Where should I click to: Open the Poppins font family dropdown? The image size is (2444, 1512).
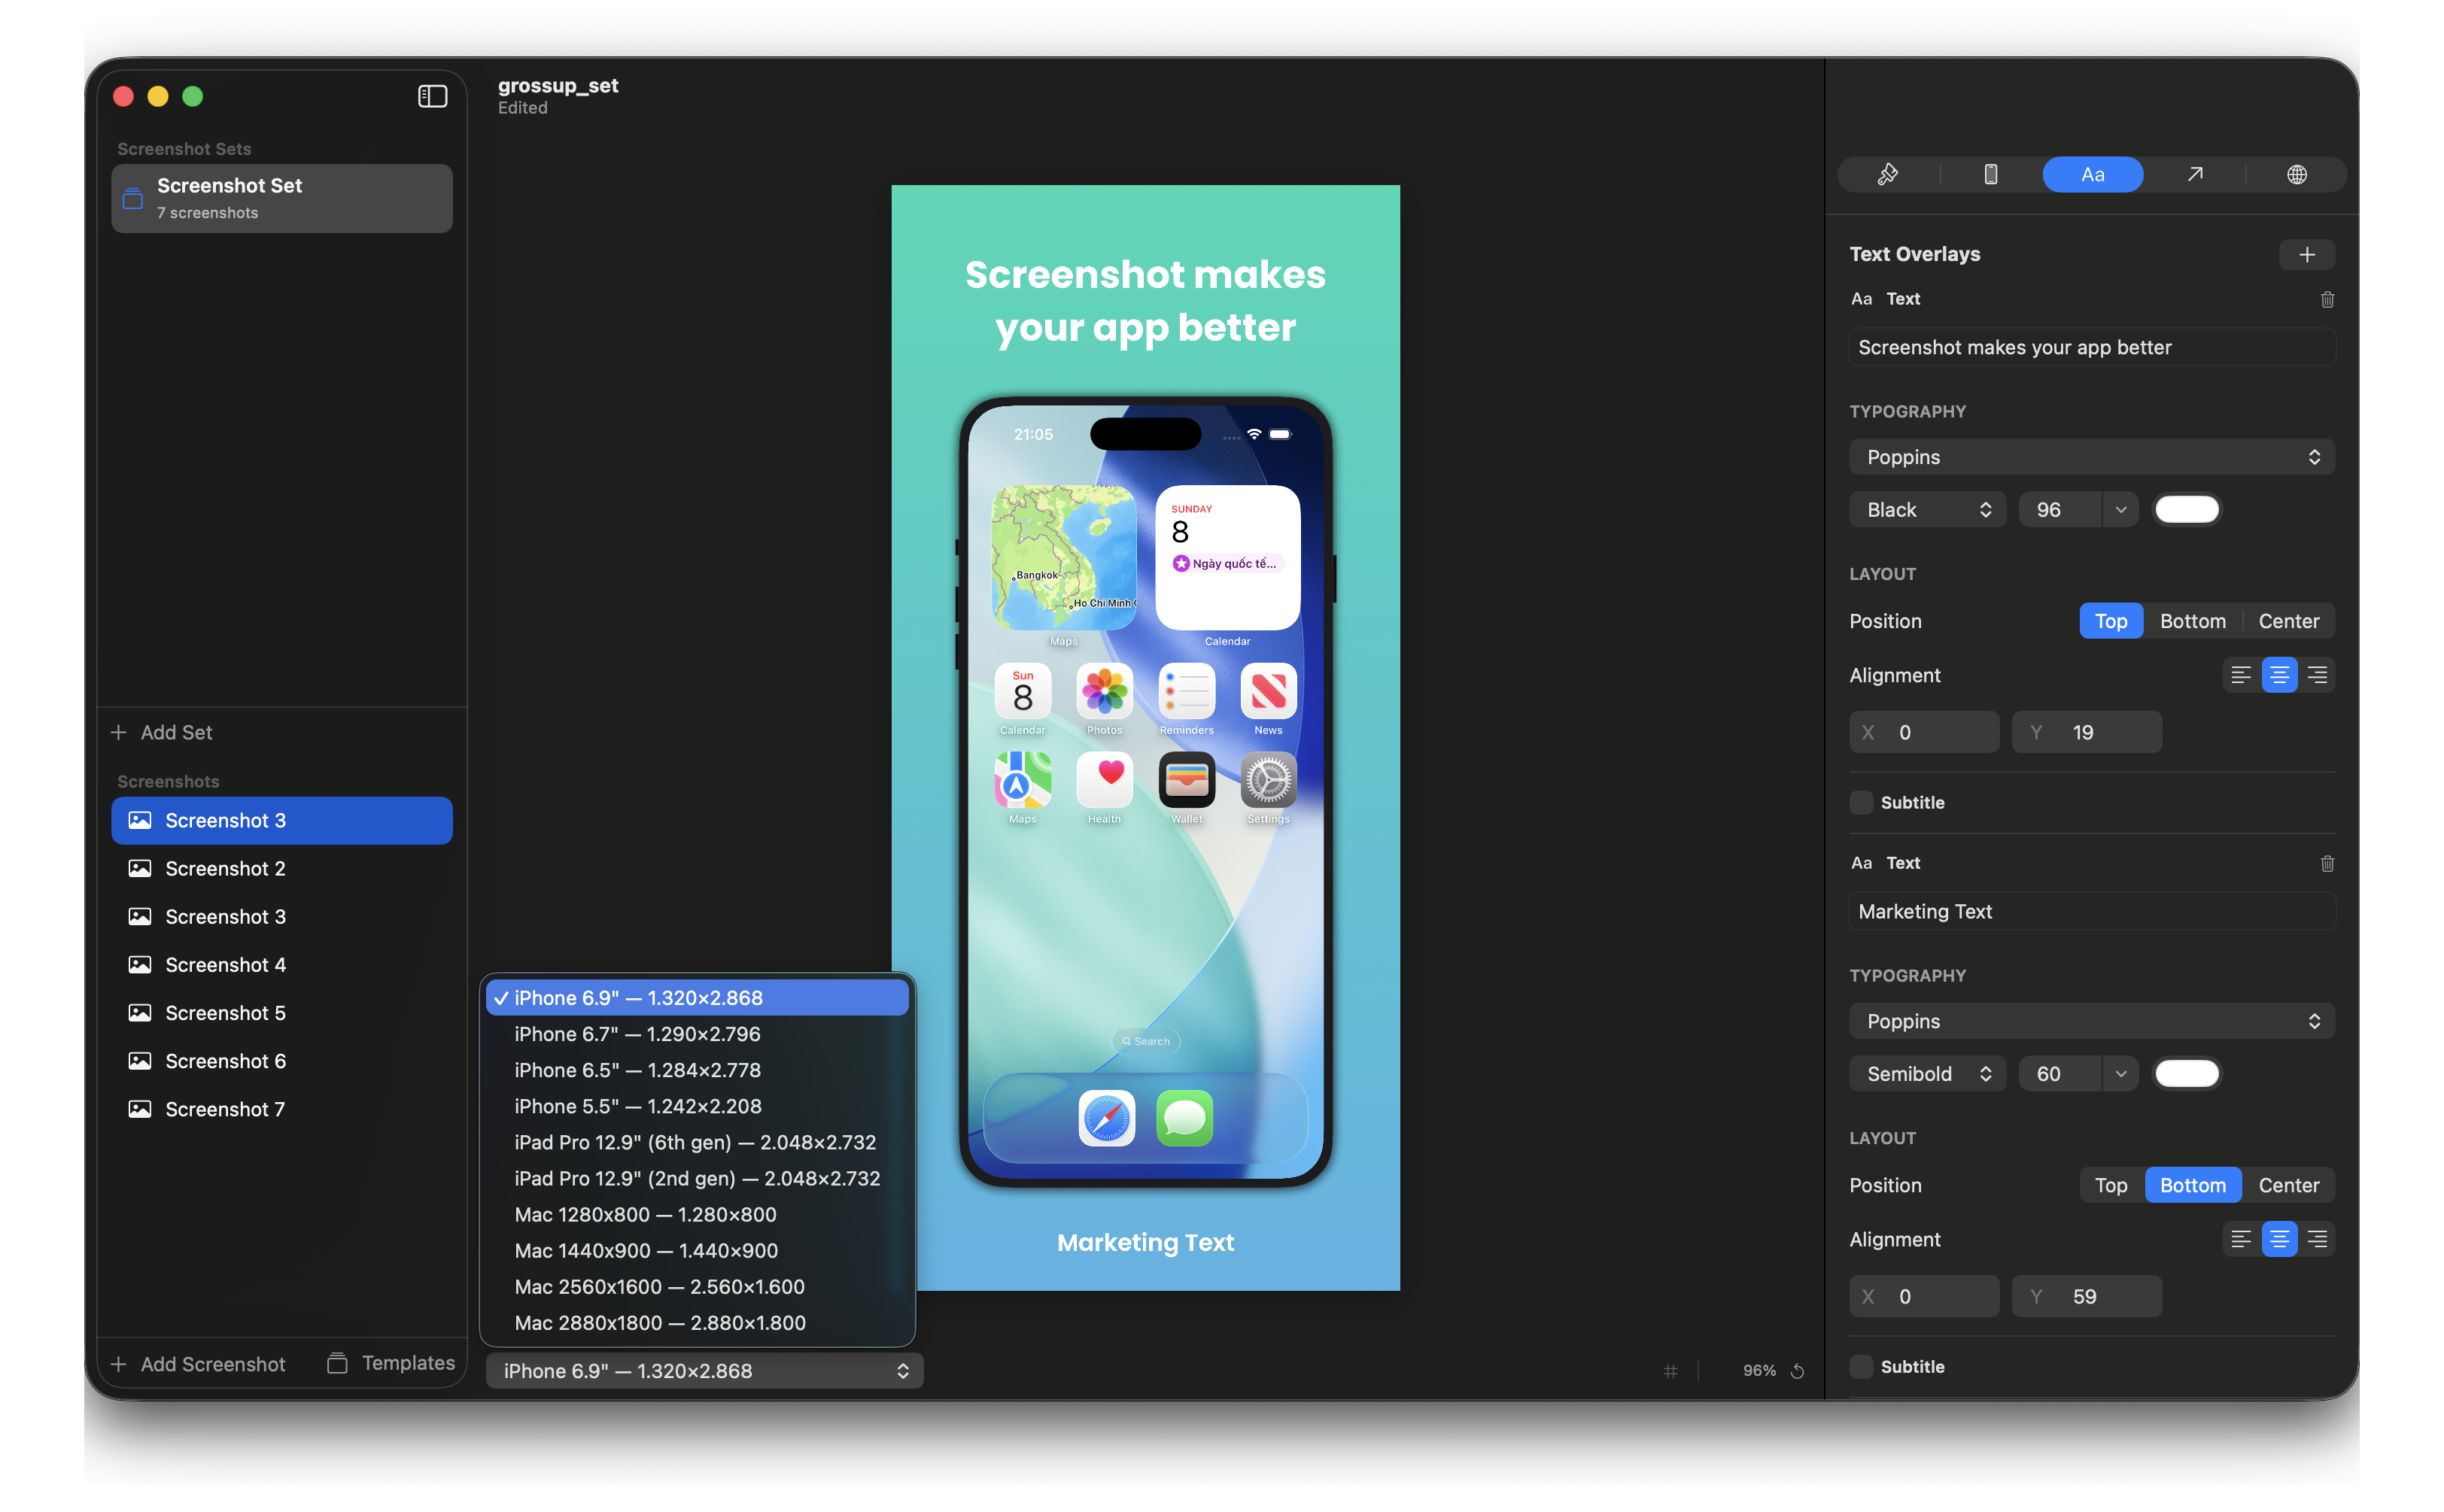[2091, 457]
